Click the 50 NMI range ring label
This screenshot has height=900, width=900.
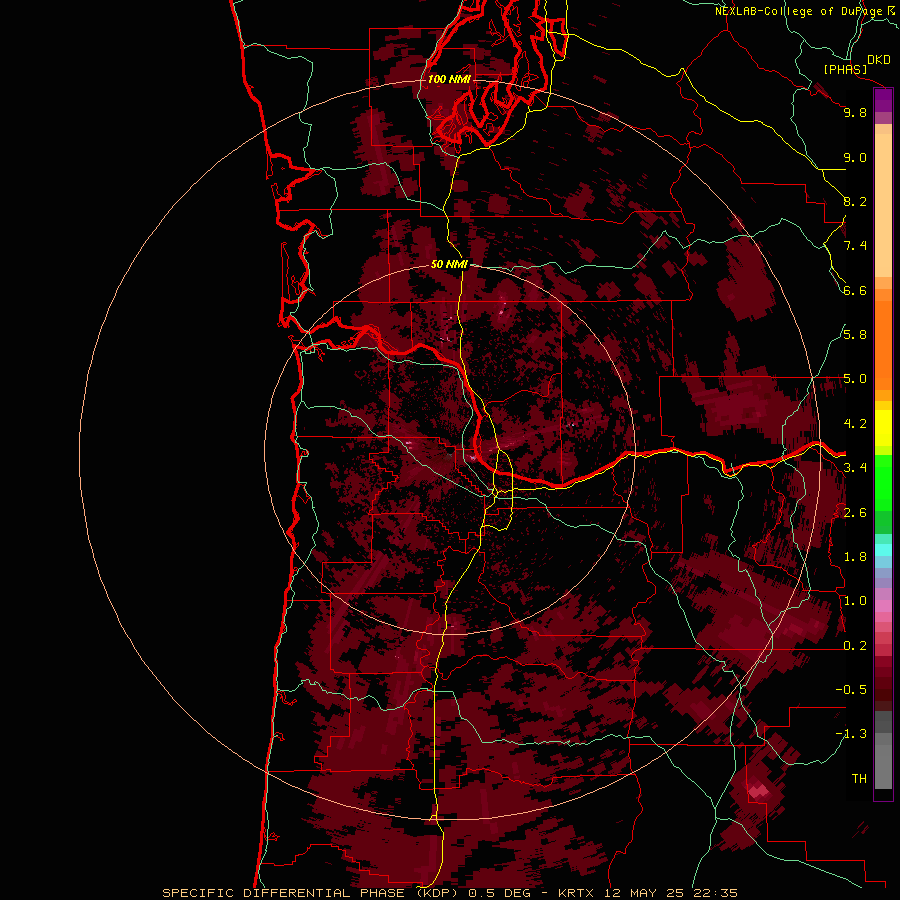point(449,264)
